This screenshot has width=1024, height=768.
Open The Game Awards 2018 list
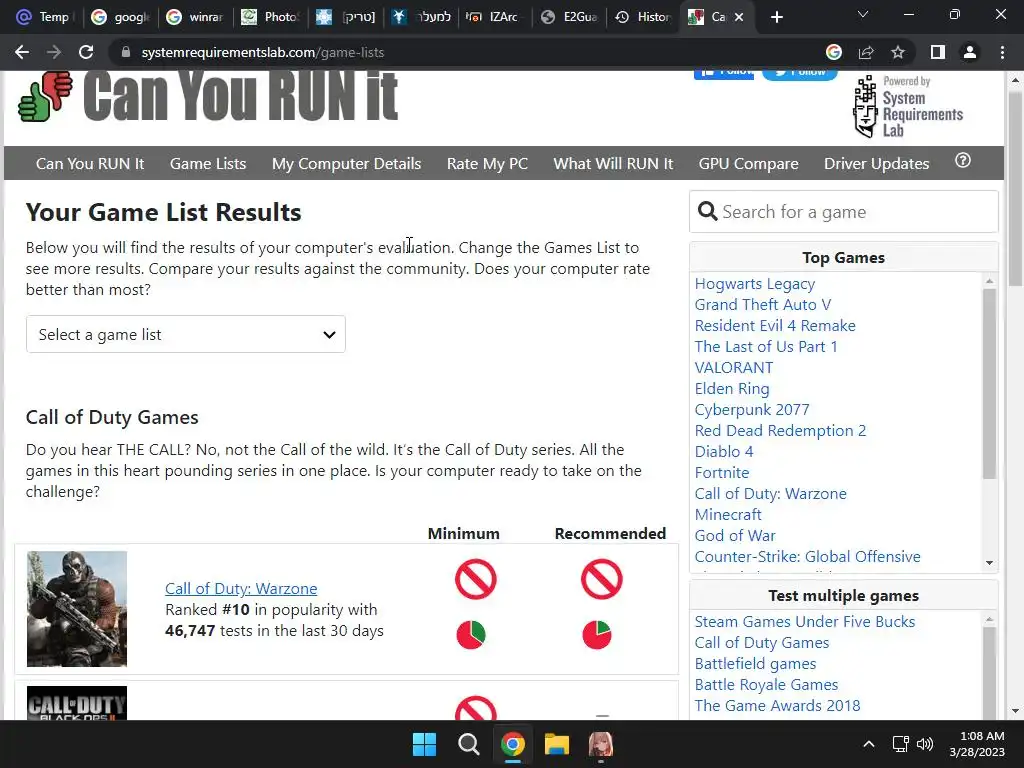click(x=777, y=705)
